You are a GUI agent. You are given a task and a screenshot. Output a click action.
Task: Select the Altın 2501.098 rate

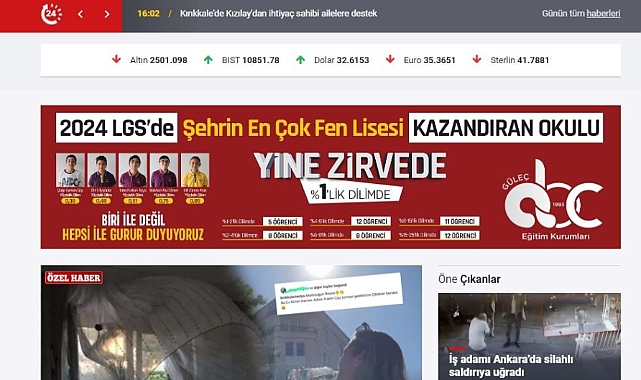(159, 60)
